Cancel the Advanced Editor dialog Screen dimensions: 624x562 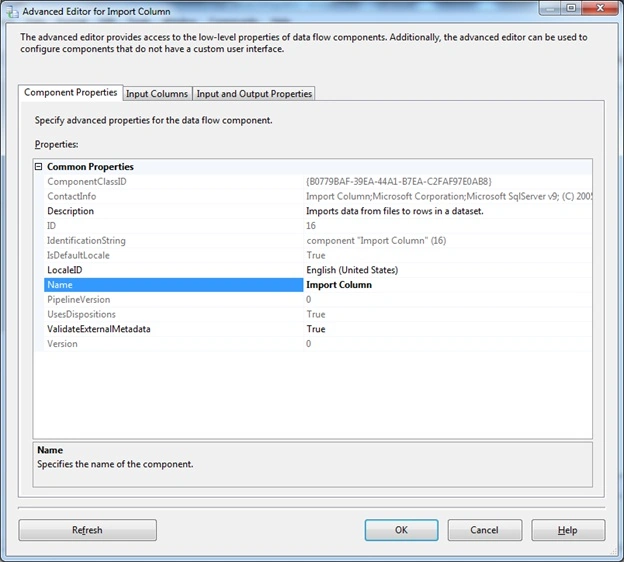[x=484, y=530]
